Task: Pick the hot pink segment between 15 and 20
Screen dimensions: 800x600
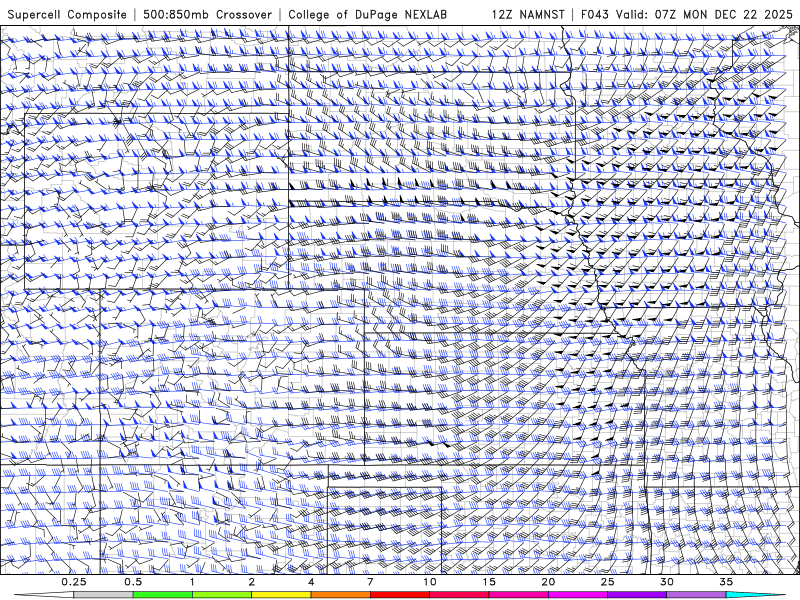Action: [x=518, y=595]
